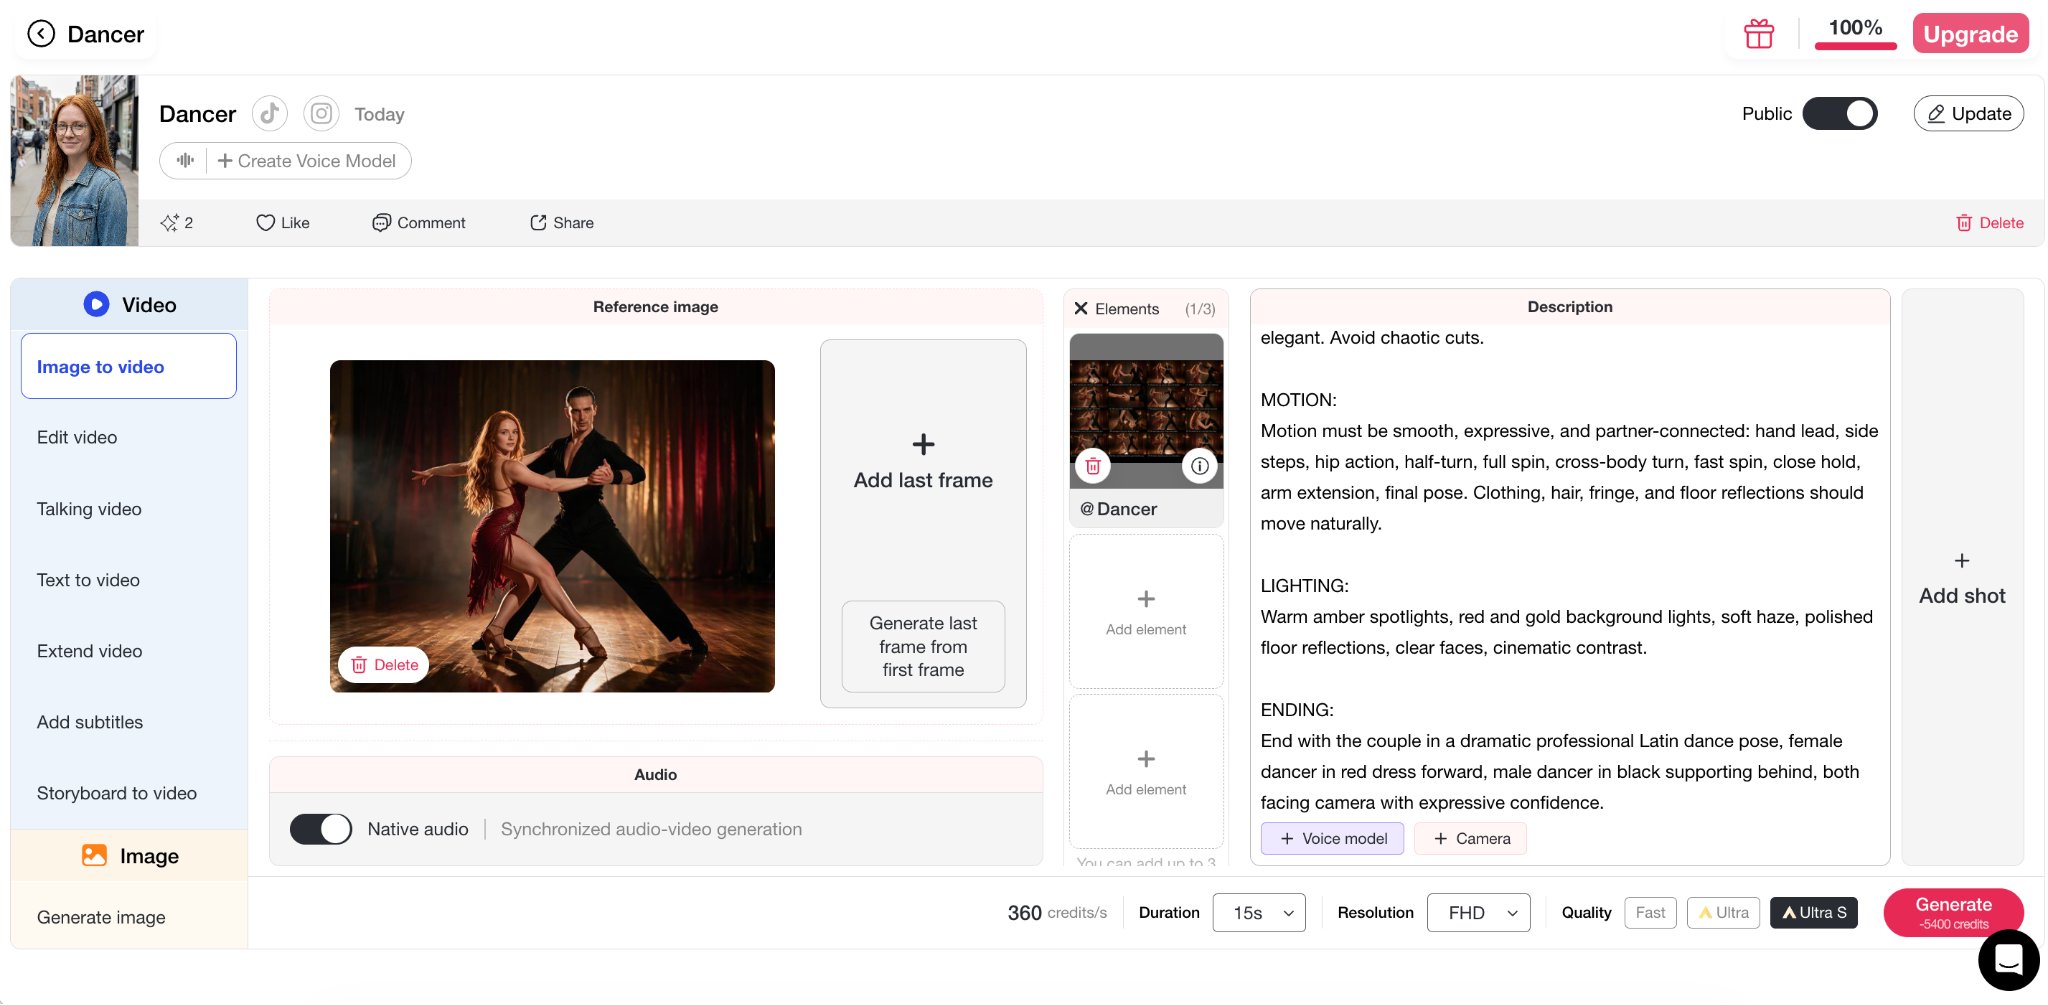This screenshot has width=2048, height=1005.
Task: Add a Voice model to description
Action: (x=1332, y=838)
